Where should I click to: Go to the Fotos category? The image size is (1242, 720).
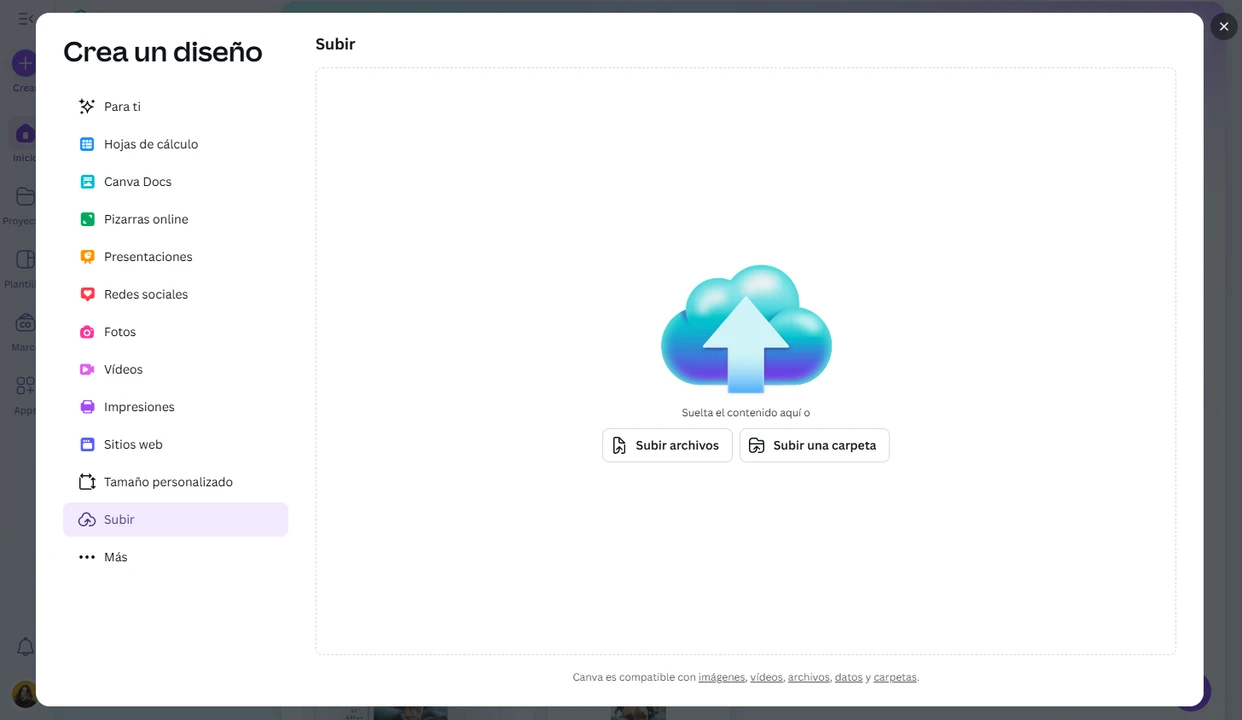click(x=176, y=332)
